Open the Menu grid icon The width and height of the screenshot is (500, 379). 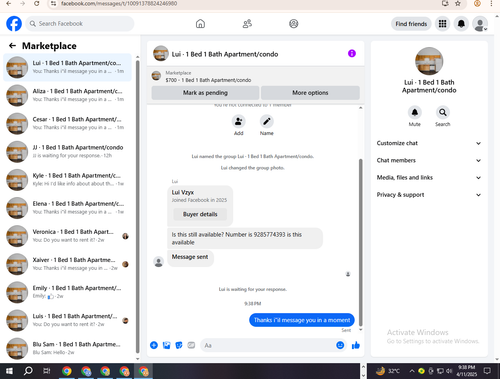[x=442, y=24]
